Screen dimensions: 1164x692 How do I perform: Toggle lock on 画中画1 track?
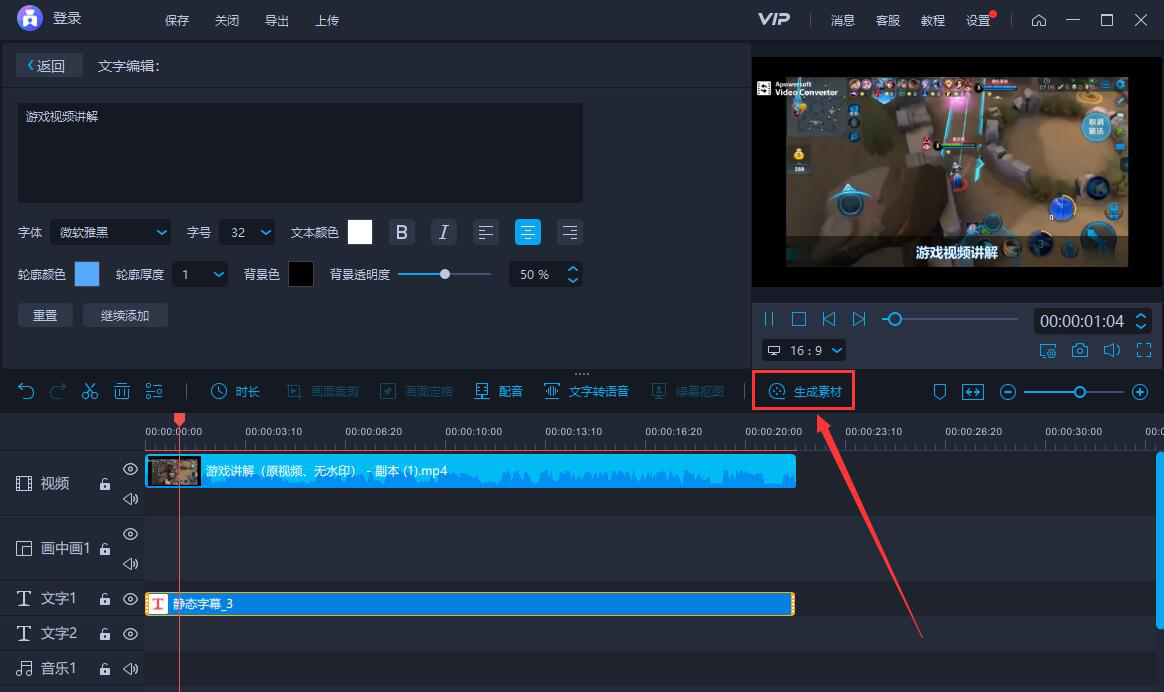tap(105, 549)
